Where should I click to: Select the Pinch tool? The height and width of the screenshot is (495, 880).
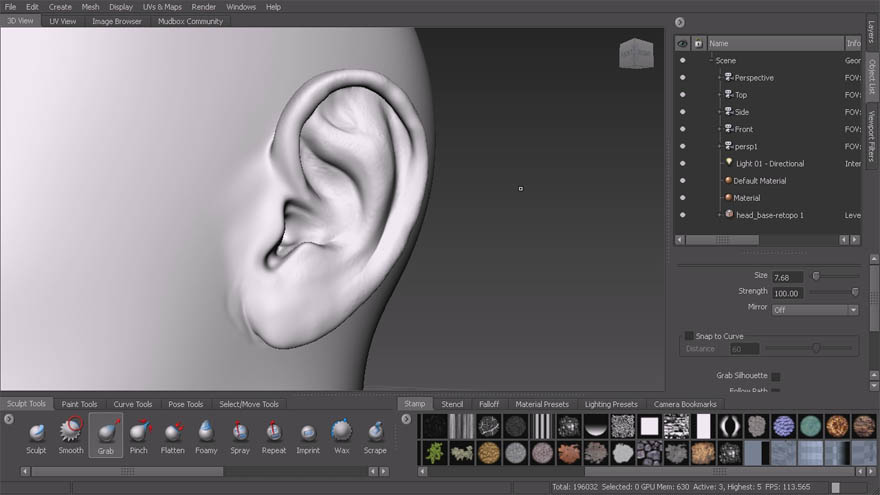pos(139,437)
